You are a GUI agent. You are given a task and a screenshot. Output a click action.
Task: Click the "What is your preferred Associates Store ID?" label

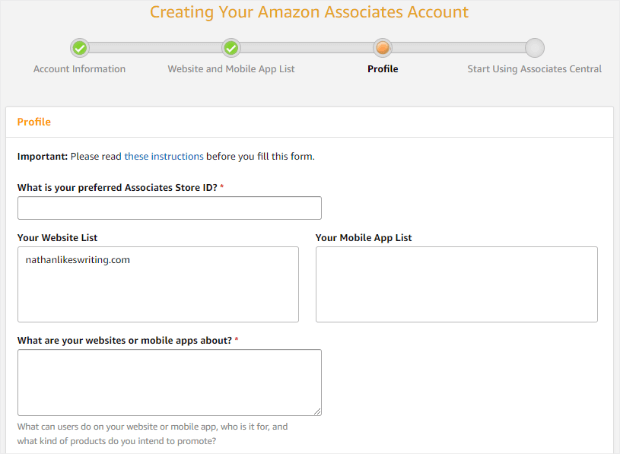click(117, 187)
